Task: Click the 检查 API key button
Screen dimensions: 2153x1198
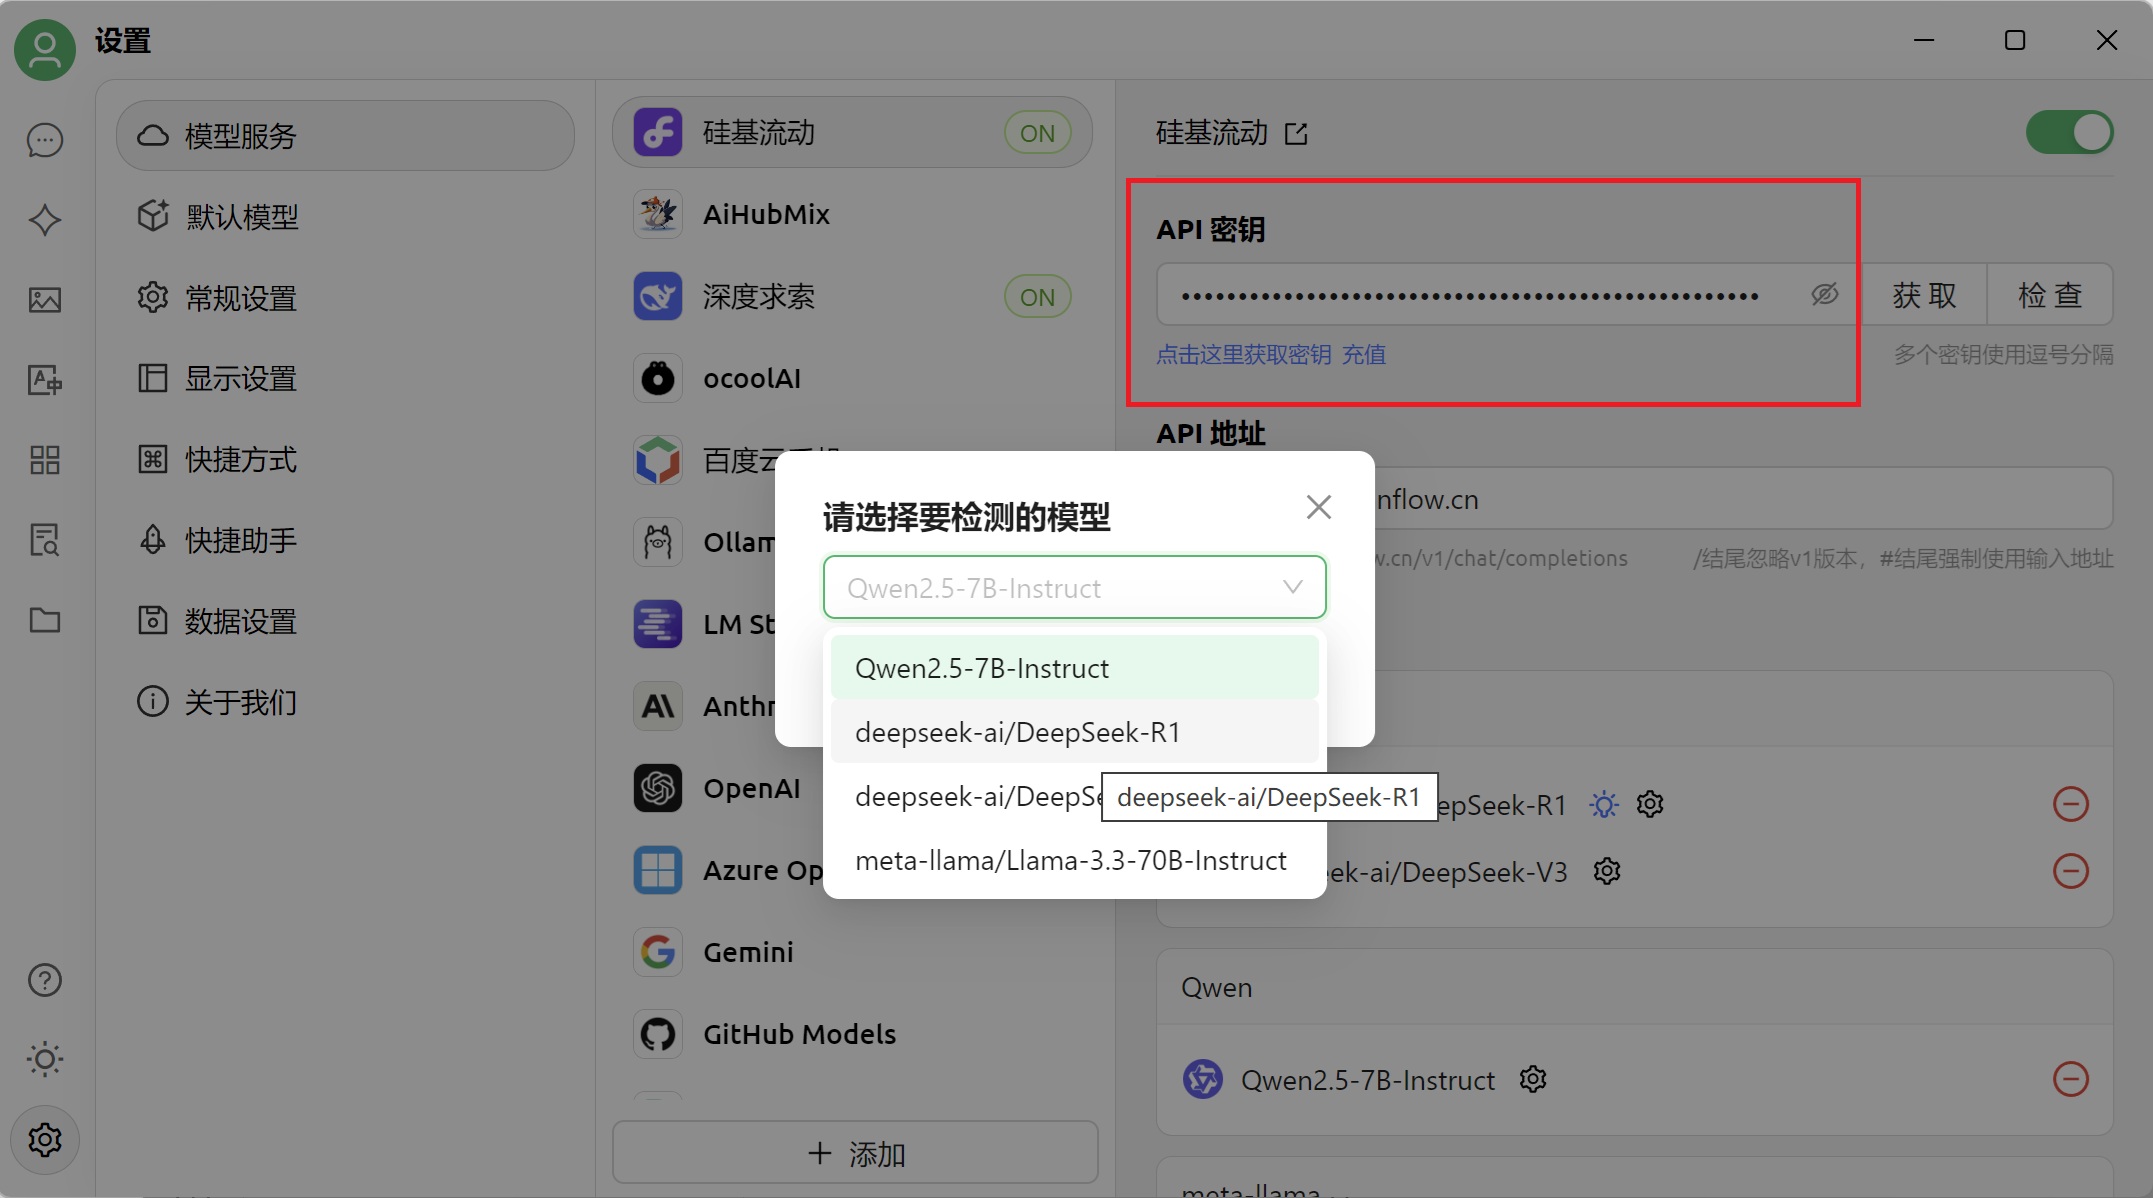Action: pos(2050,294)
